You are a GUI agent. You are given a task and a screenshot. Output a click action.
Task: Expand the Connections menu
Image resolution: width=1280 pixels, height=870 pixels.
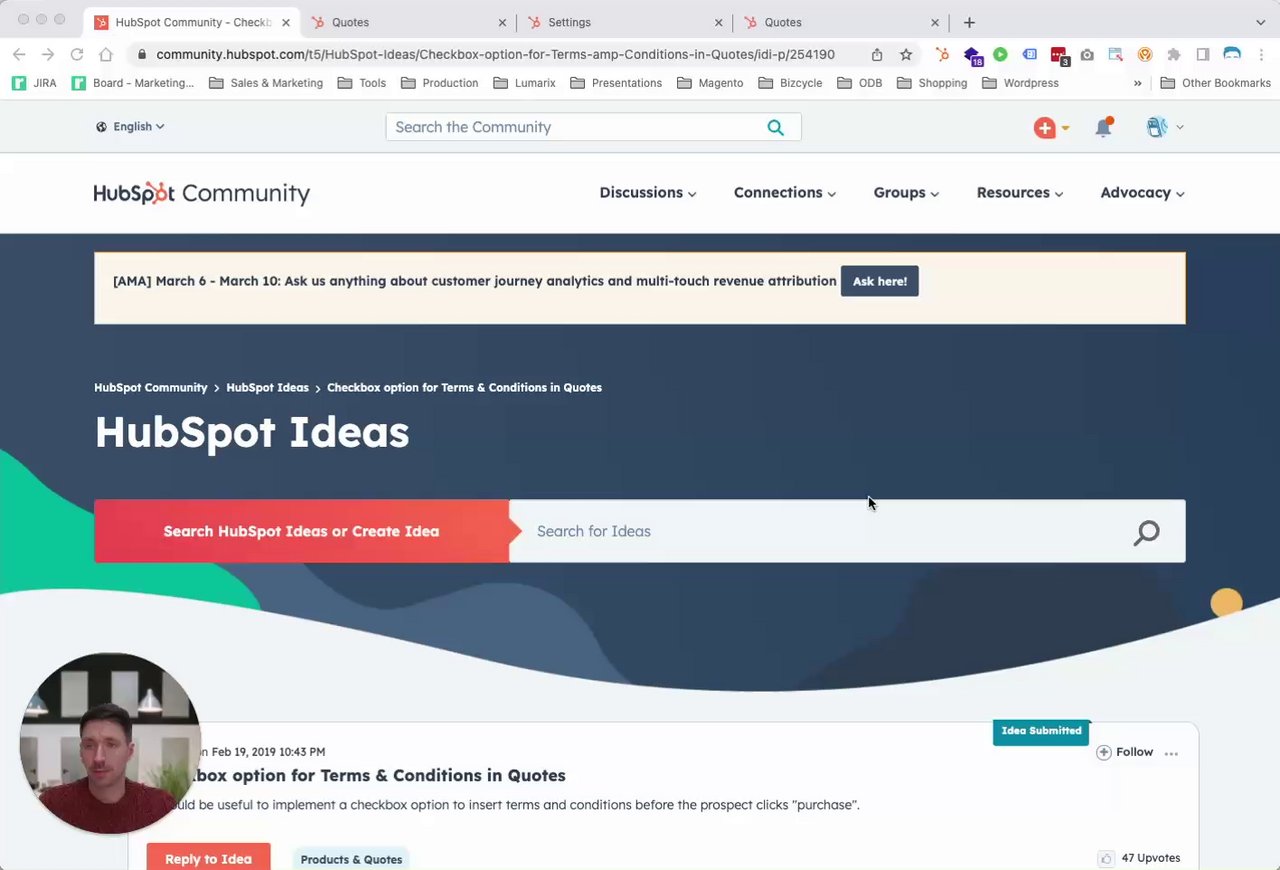(x=785, y=193)
